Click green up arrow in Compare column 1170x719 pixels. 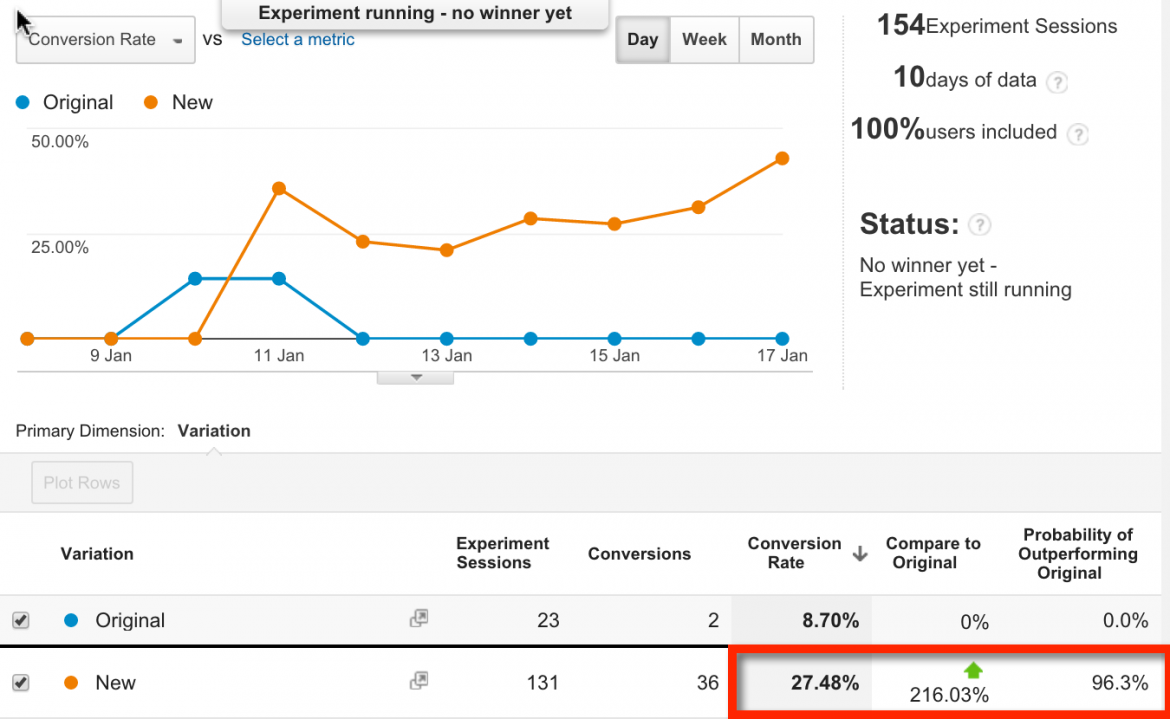click(973, 670)
